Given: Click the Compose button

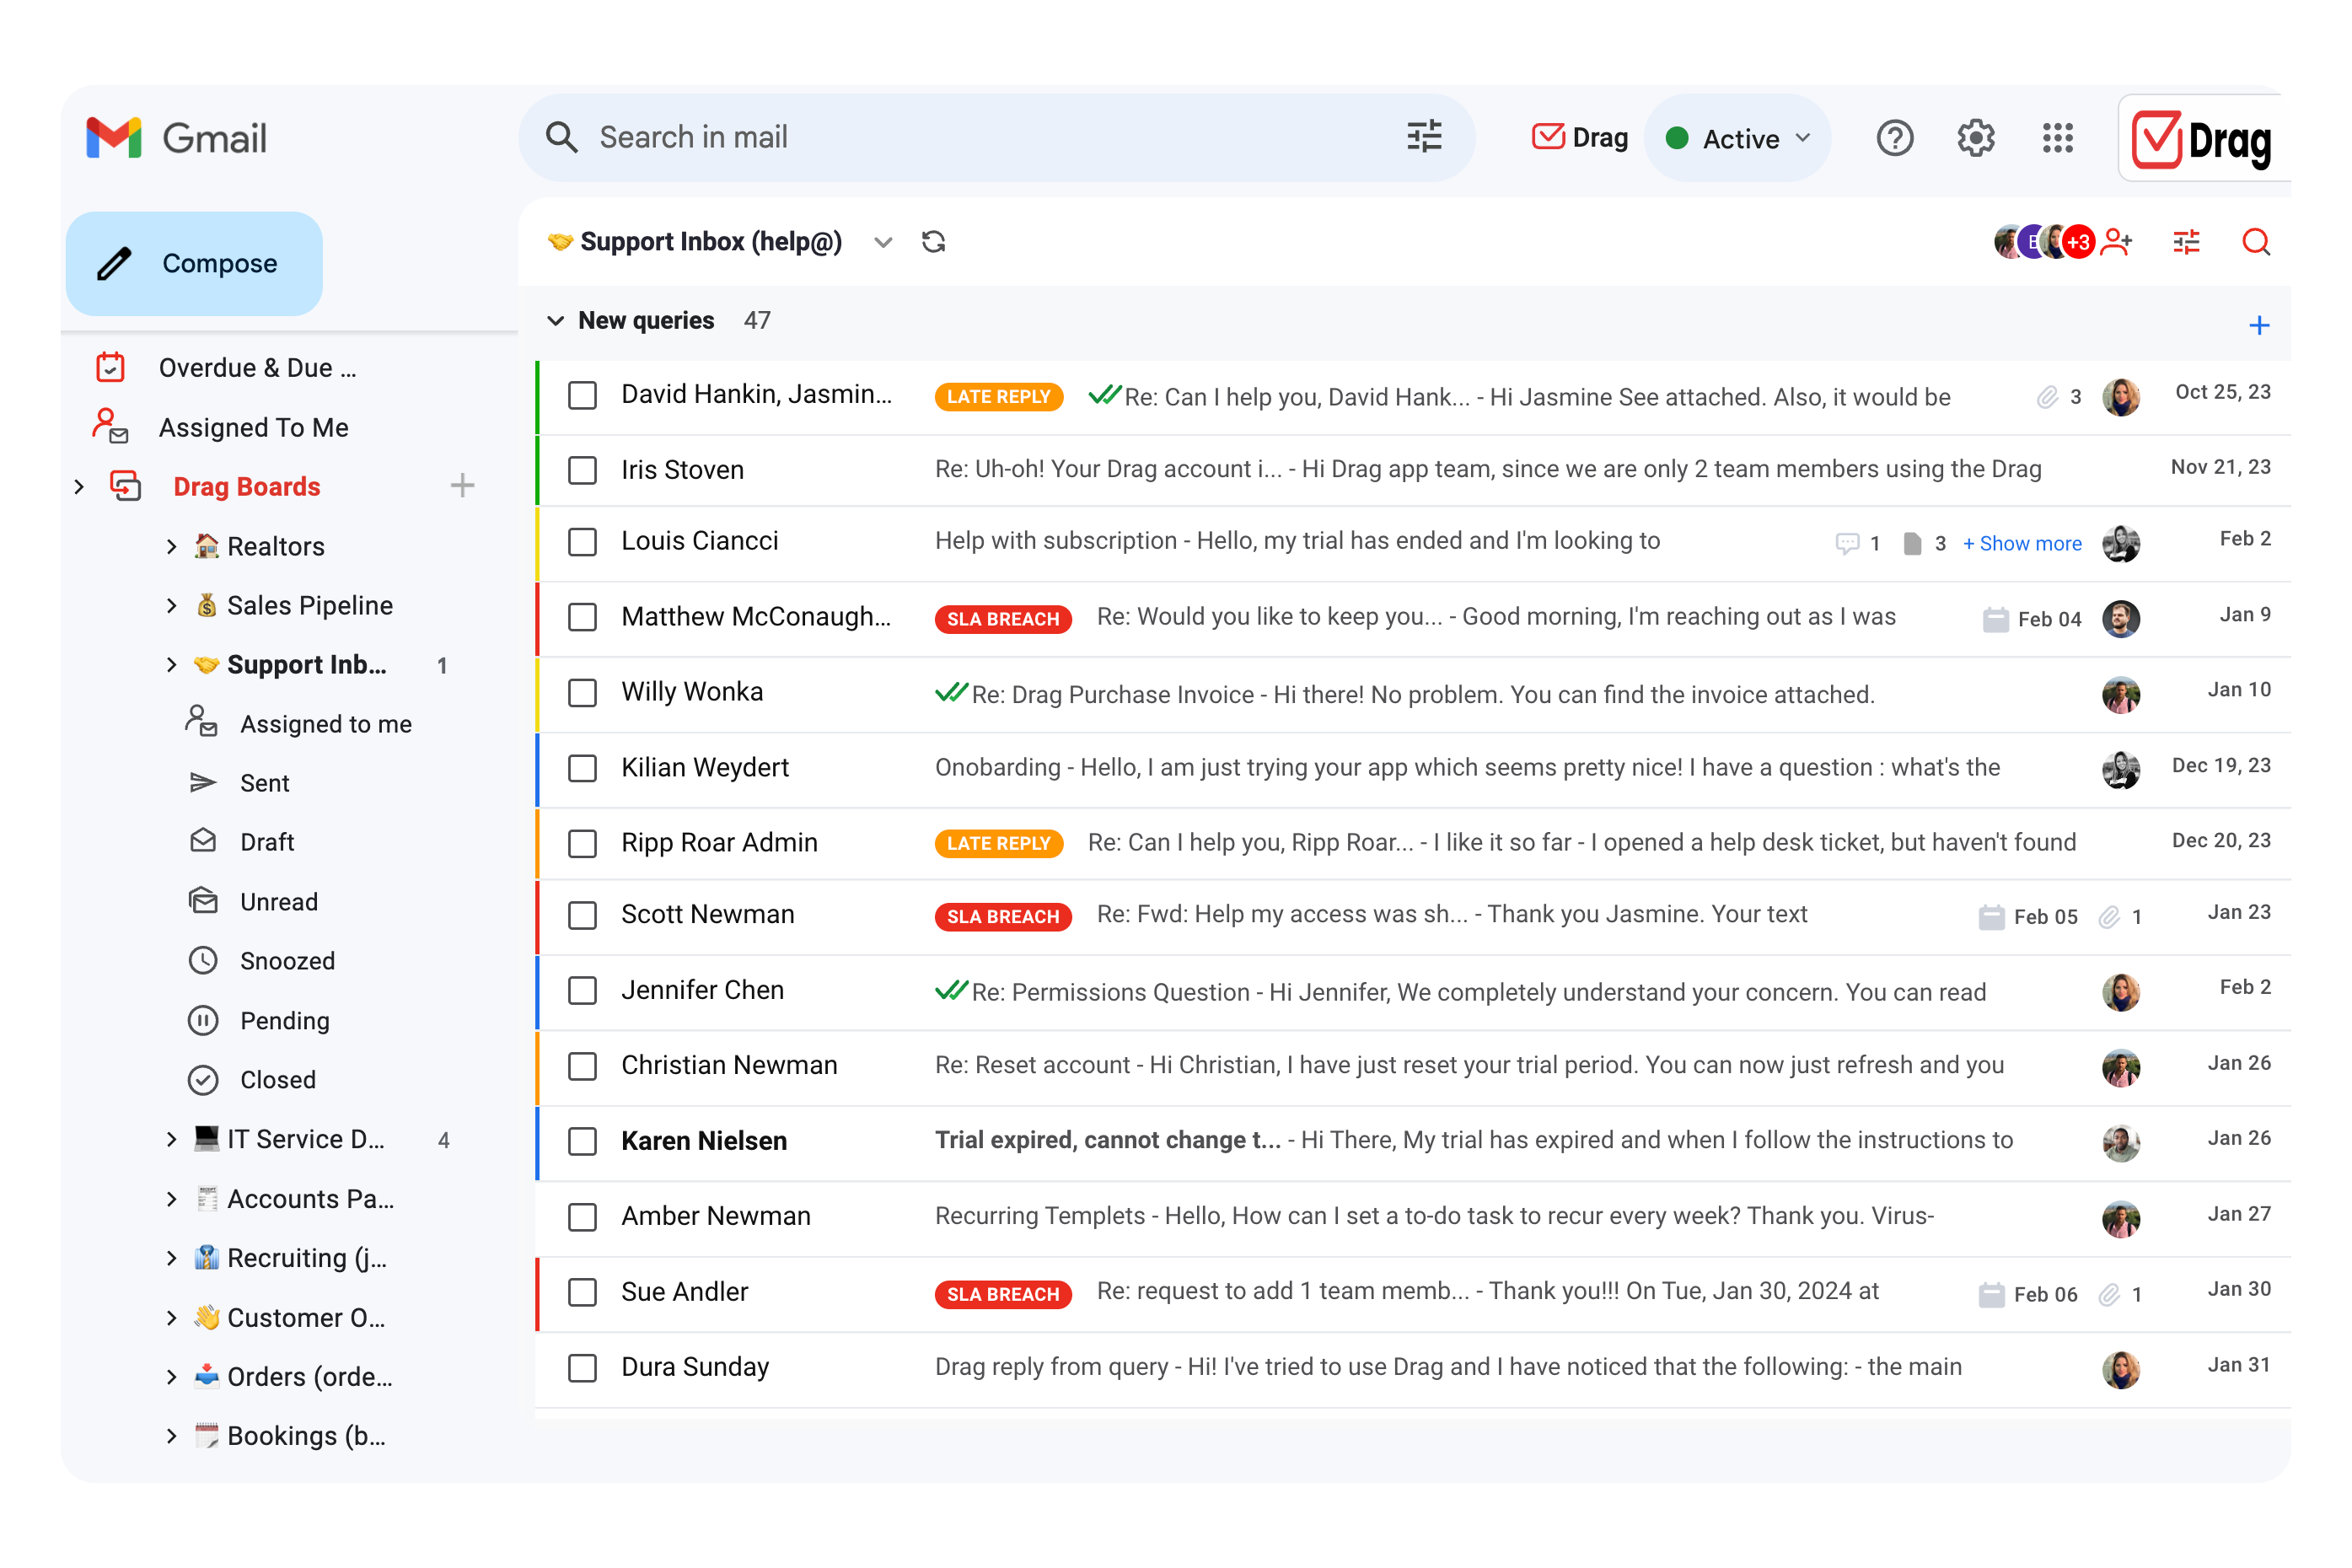Looking at the screenshot, I should [x=194, y=263].
